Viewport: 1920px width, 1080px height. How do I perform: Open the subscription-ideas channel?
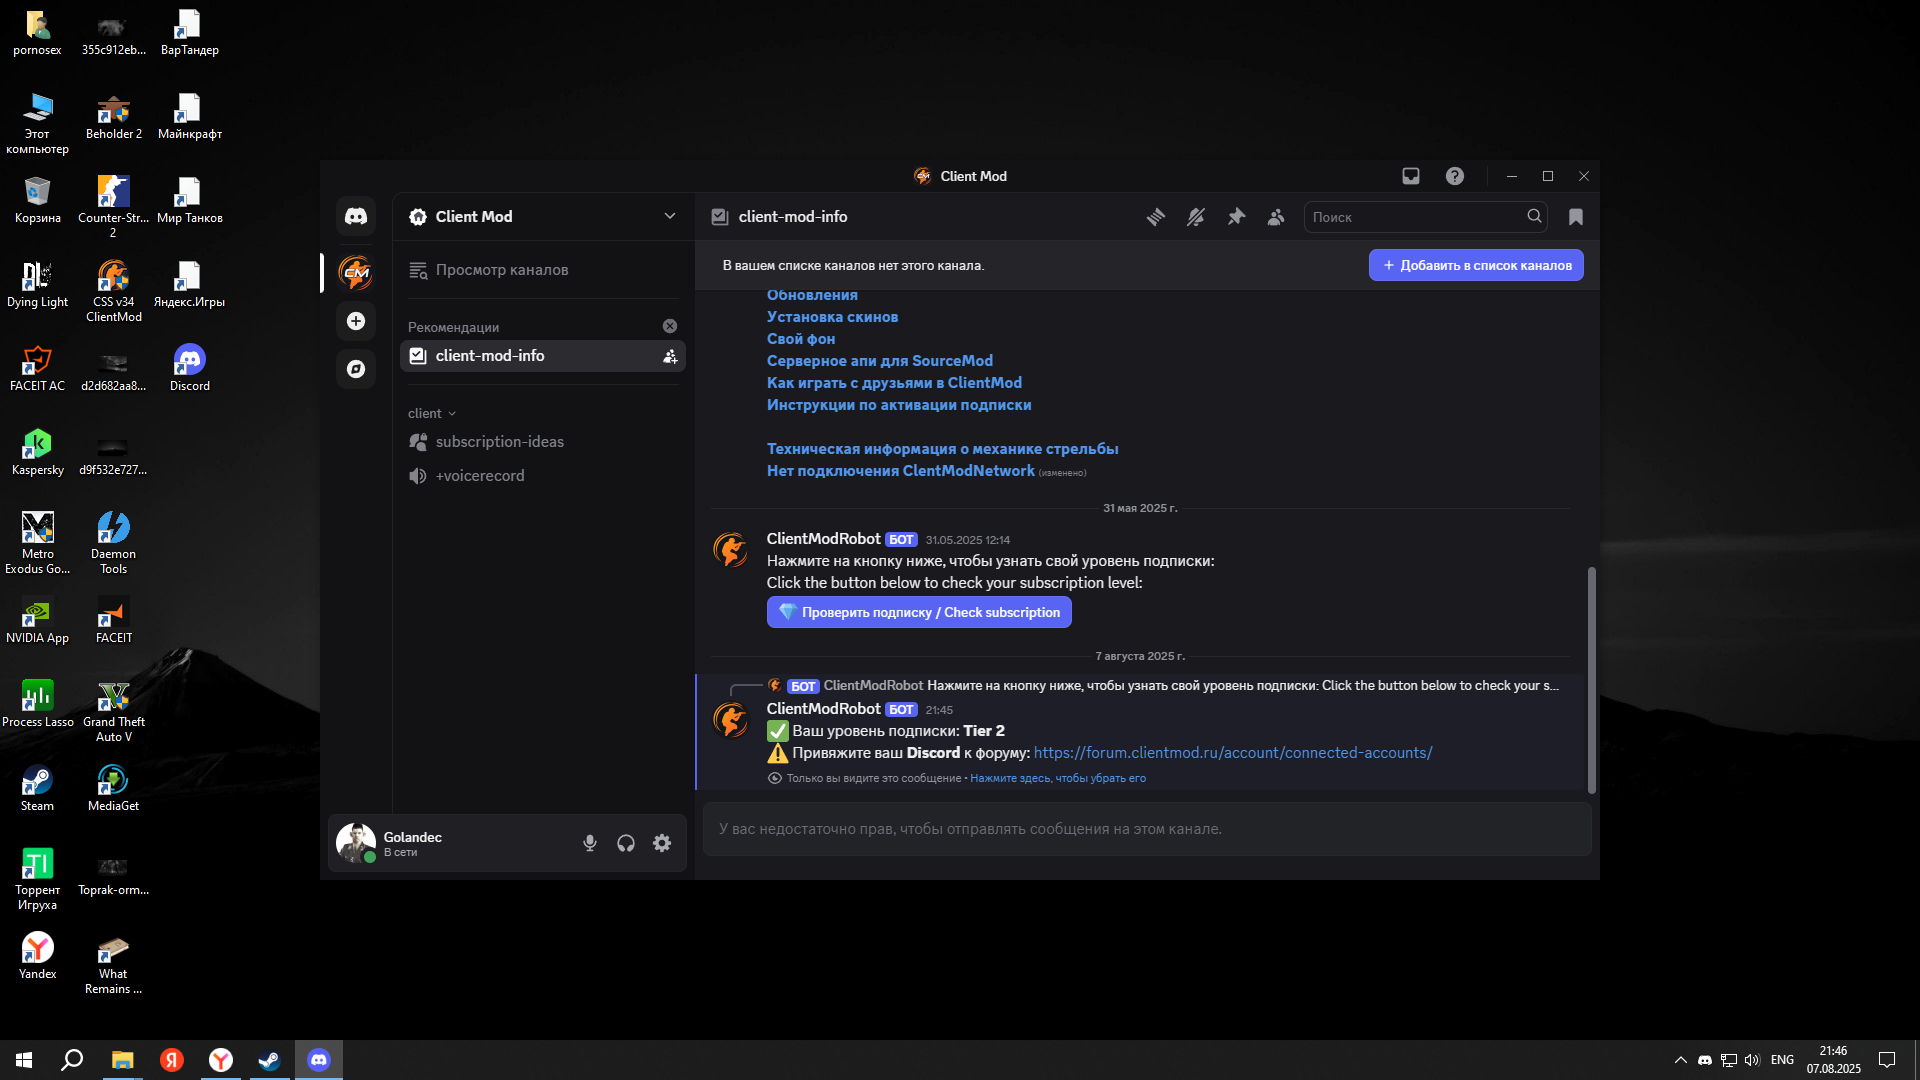(x=499, y=442)
